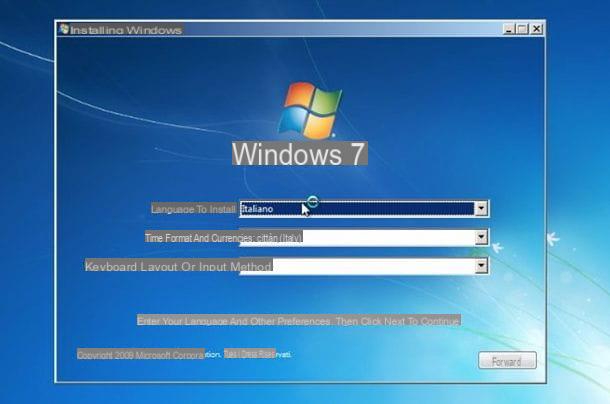
Task: Close the Installing Windows window
Action: (x=537, y=29)
